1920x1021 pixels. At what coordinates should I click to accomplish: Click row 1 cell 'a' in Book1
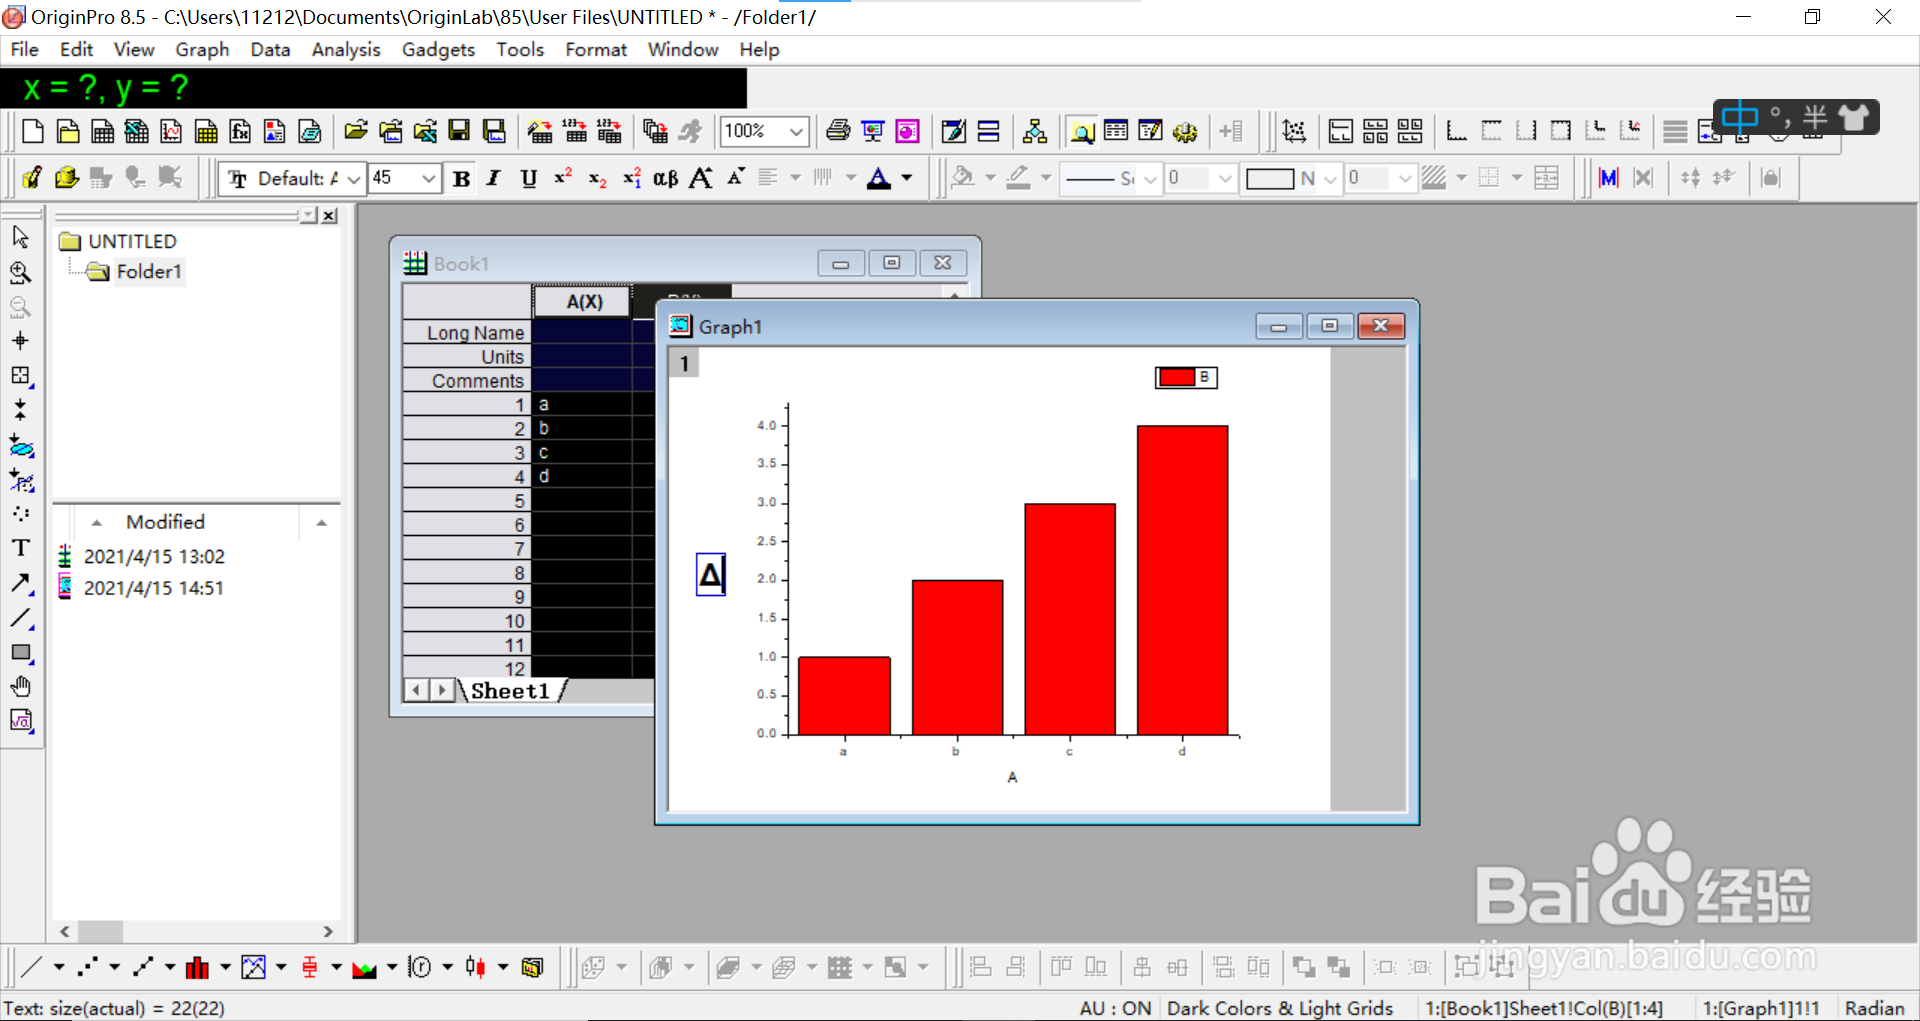tap(582, 404)
